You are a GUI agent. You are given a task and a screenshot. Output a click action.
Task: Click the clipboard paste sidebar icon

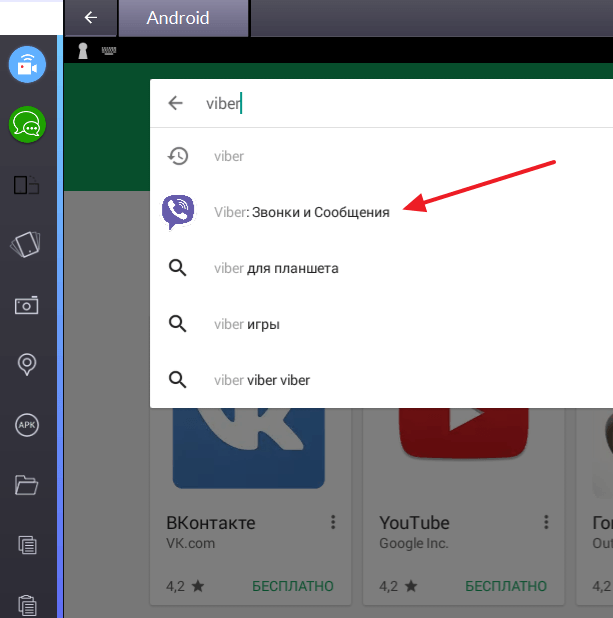pyautogui.click(x=27, y=605)
